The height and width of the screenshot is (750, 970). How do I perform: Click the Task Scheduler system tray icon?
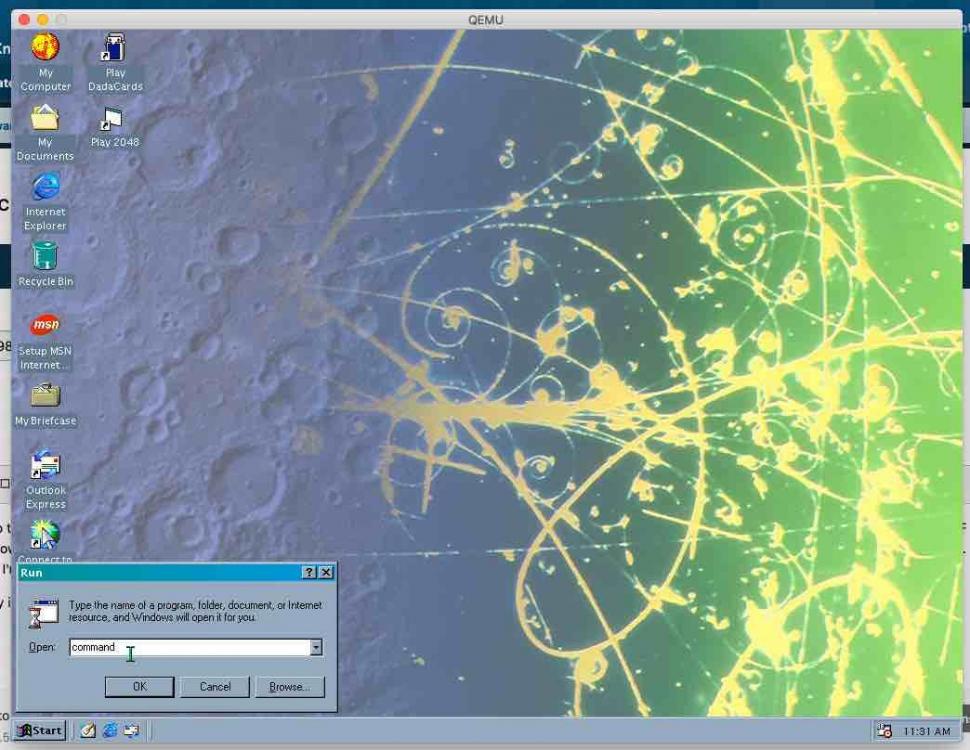[x=883, y=731]
